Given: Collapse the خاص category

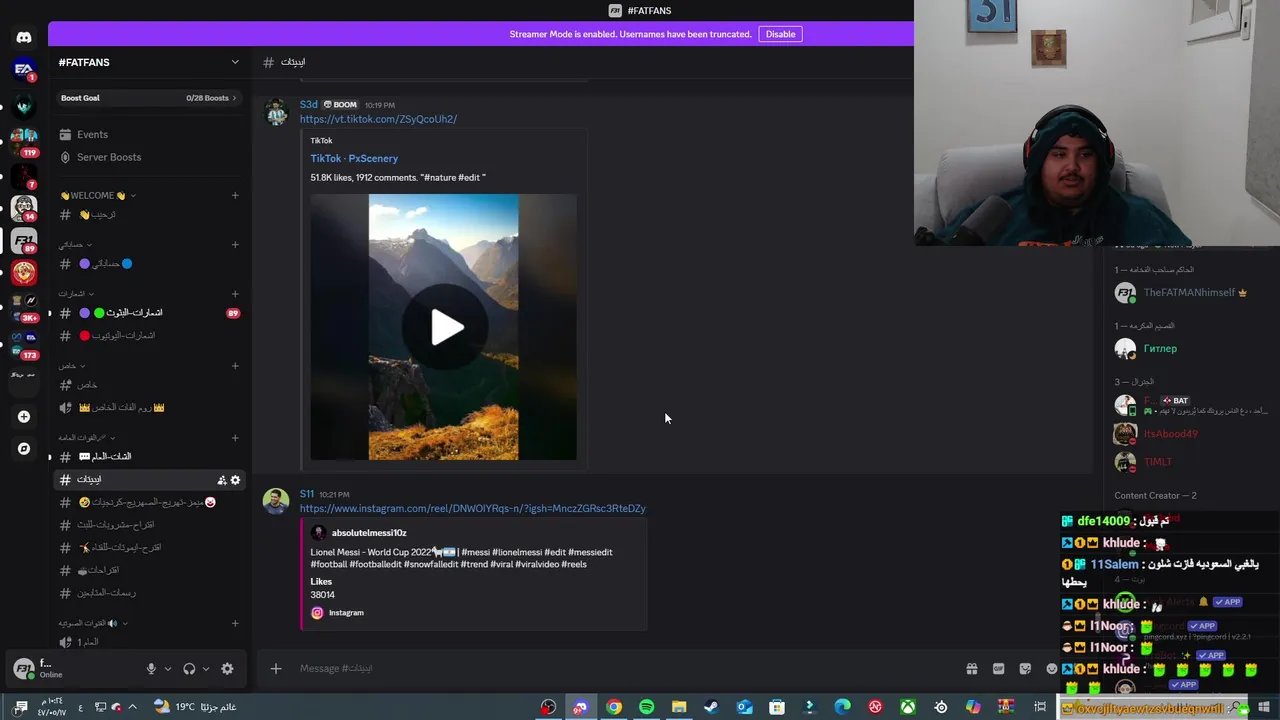Looking at the screenshot, I should click(x=70, y=366).
